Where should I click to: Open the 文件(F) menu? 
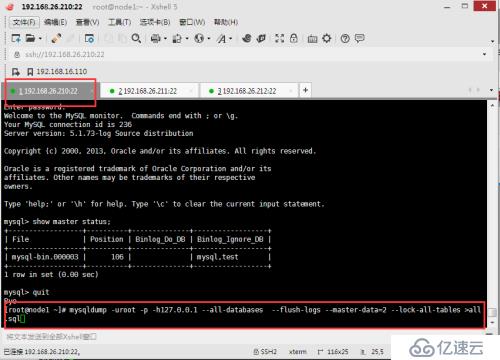point(24,22)
